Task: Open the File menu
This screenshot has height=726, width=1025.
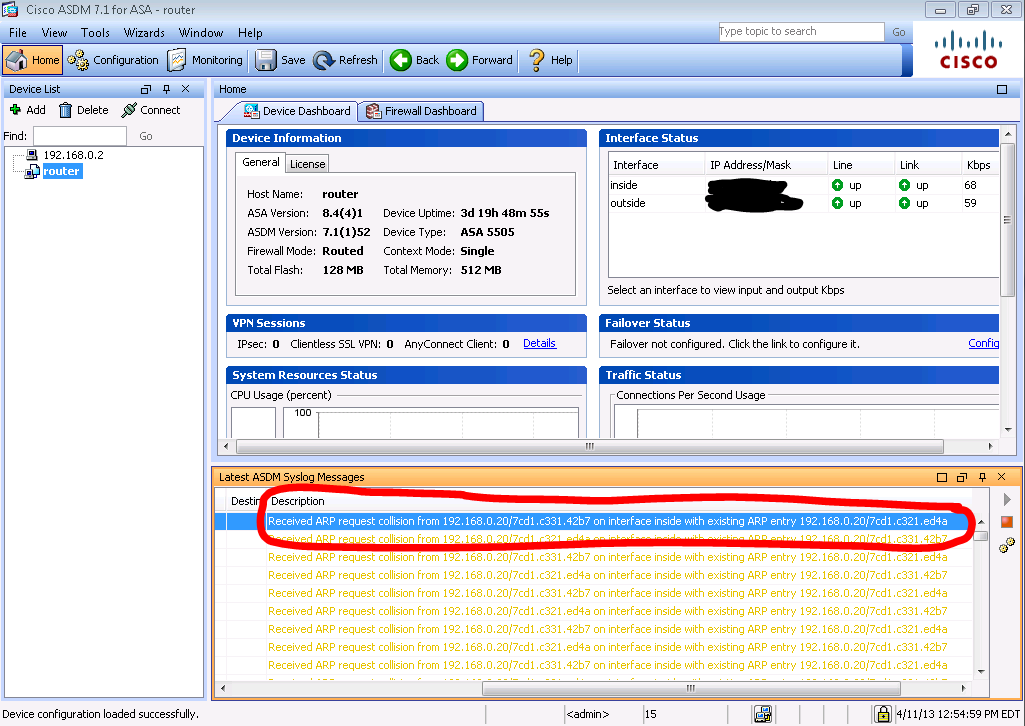Action: 18,33
